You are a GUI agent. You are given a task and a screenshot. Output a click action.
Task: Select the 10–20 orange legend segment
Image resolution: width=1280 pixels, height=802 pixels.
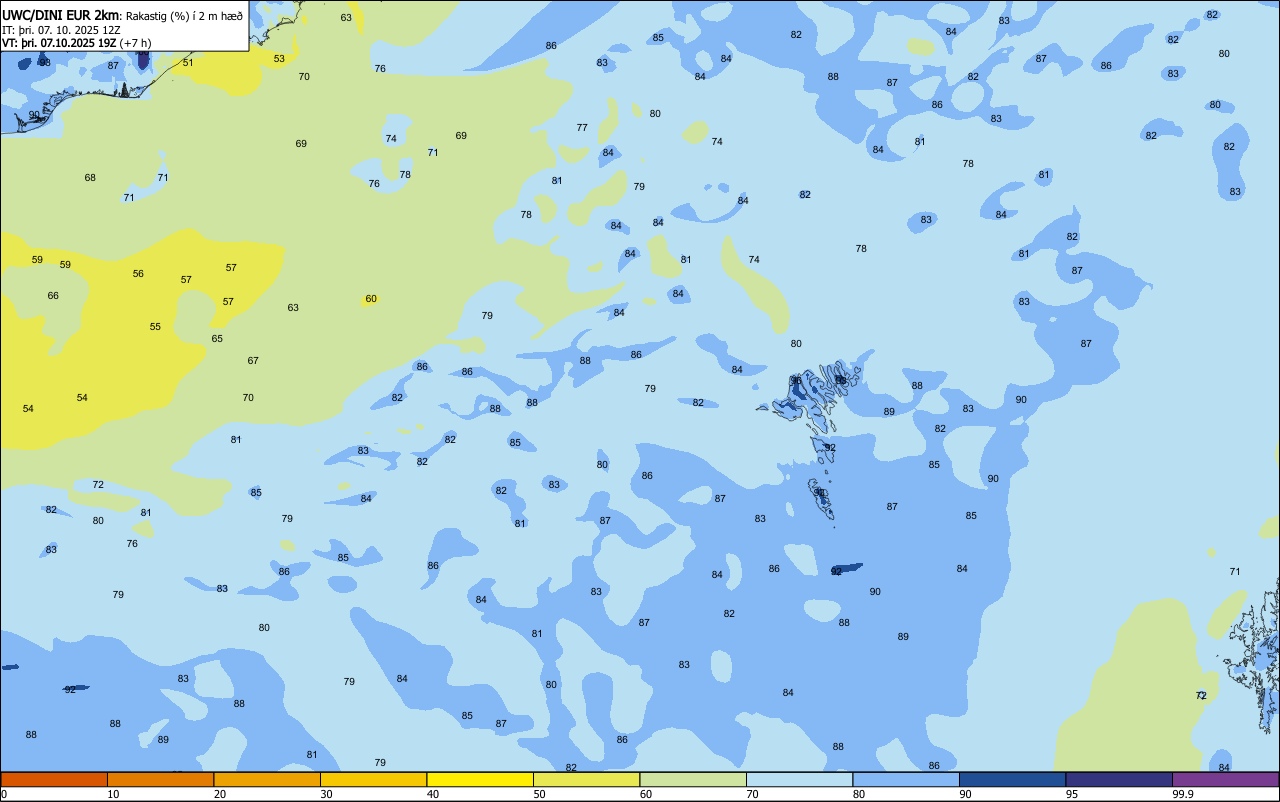point(160,779)
